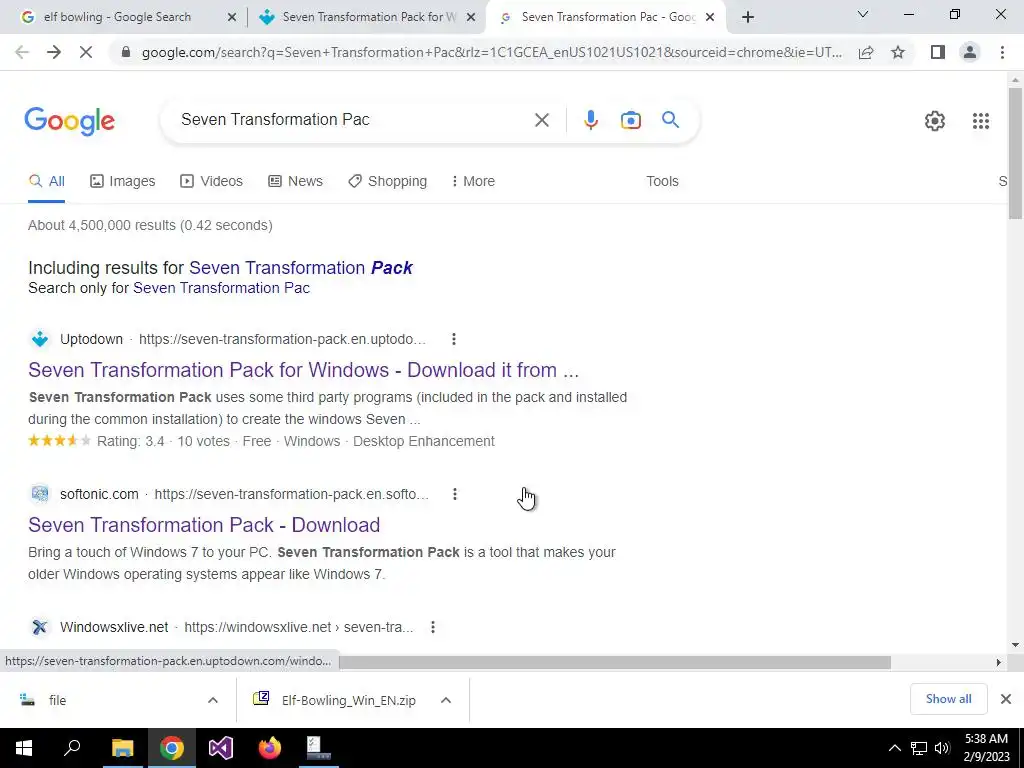The height and width of the screenshot is (768, 1024).
Task: Click the horizontal scrollbar thumb
Action: click(x=615, y=662)
